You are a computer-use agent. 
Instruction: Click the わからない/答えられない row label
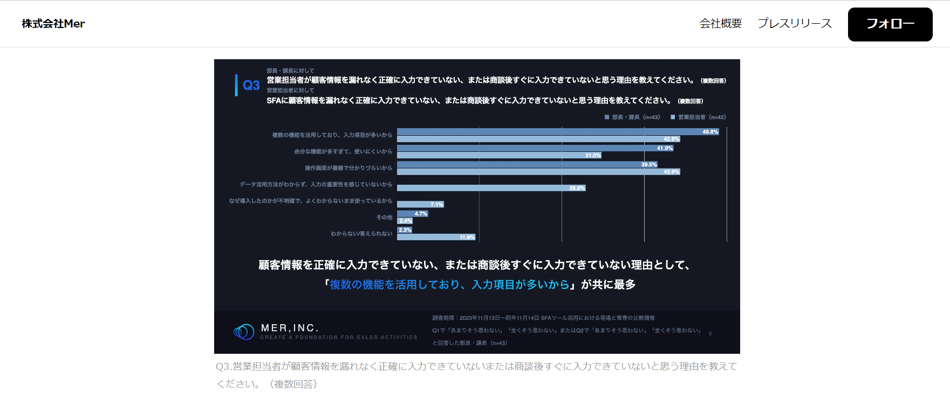(x=362, y=233)
